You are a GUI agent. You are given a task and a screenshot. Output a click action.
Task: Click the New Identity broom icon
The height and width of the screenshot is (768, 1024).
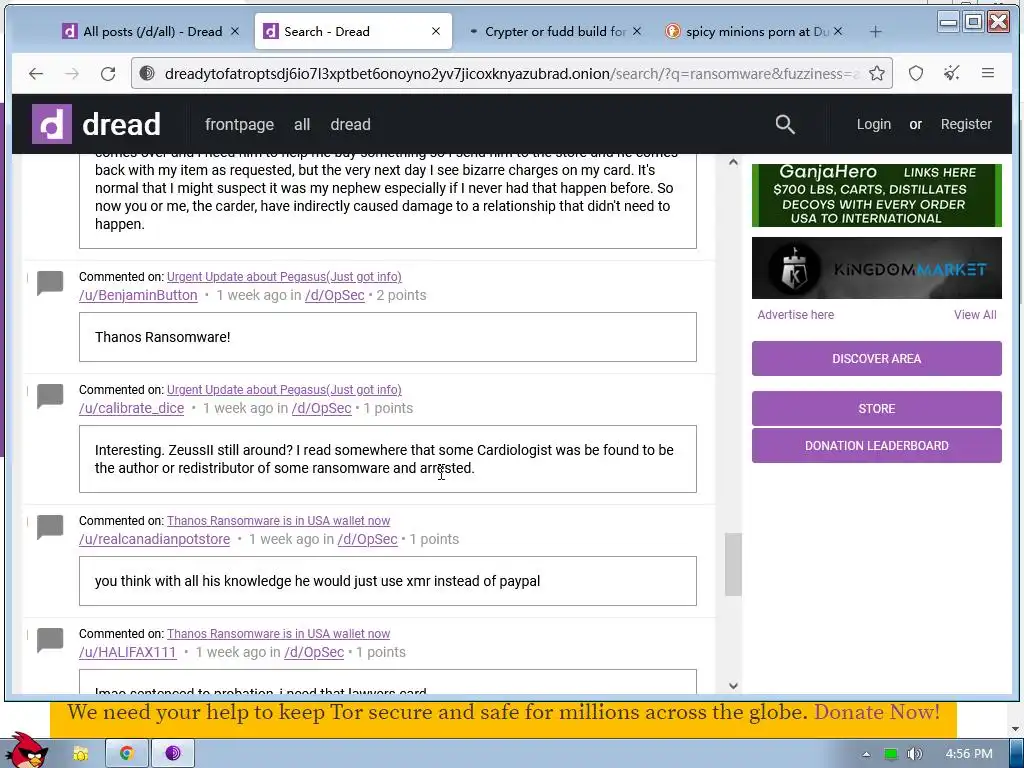tap(952, 74)
